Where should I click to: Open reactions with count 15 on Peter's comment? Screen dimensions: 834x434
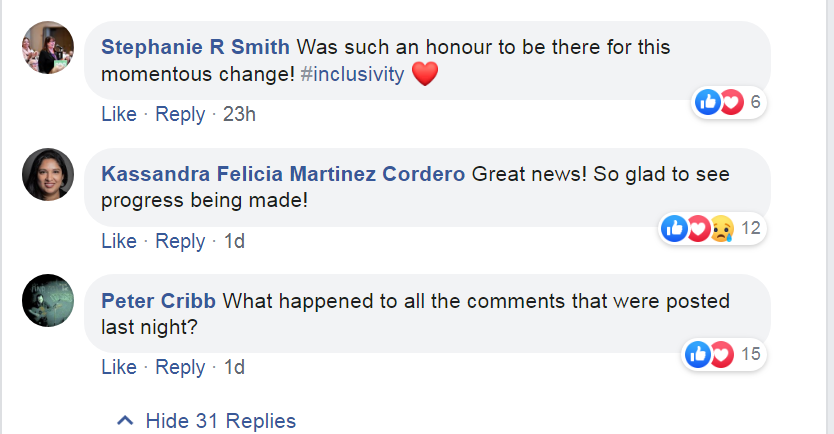click(x=723, y=354)
